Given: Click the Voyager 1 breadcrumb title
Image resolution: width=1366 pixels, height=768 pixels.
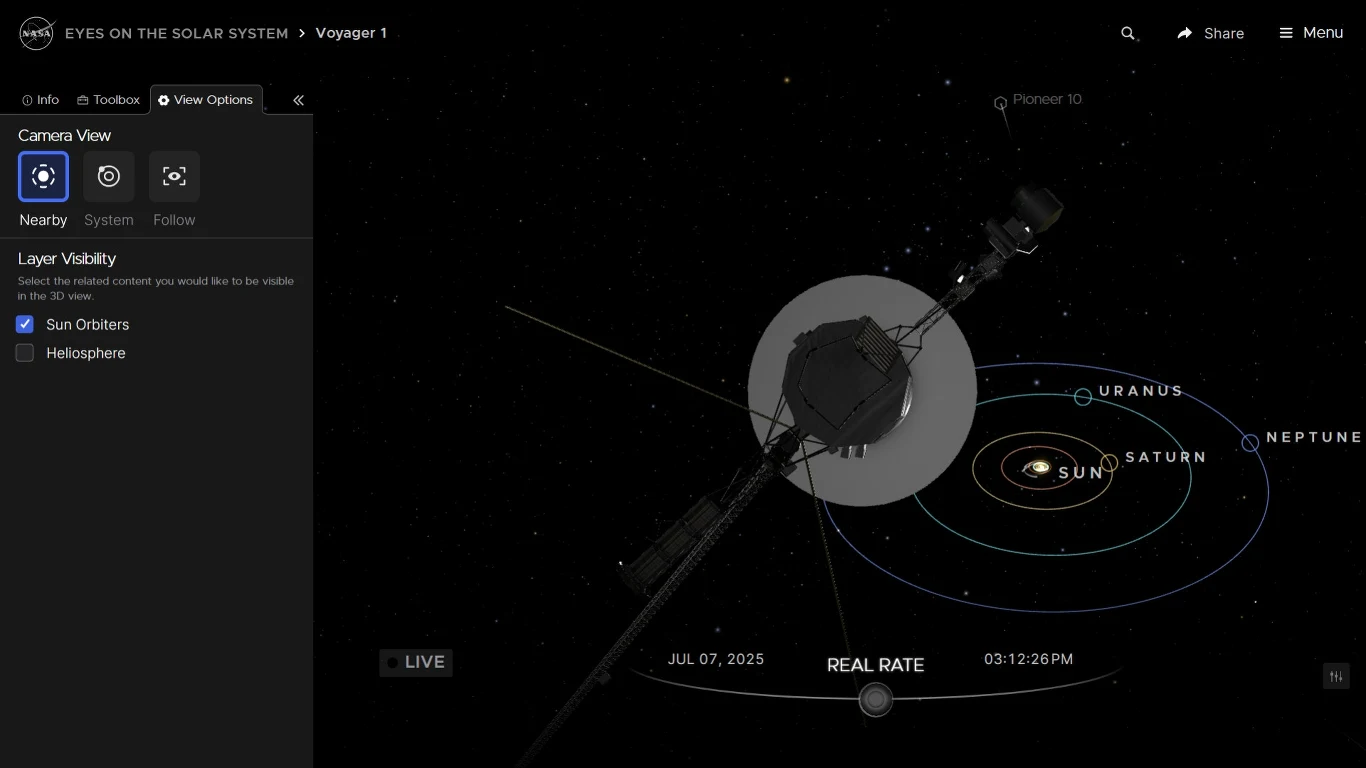Looking at the screenshot, I should (x=351, y=33).
